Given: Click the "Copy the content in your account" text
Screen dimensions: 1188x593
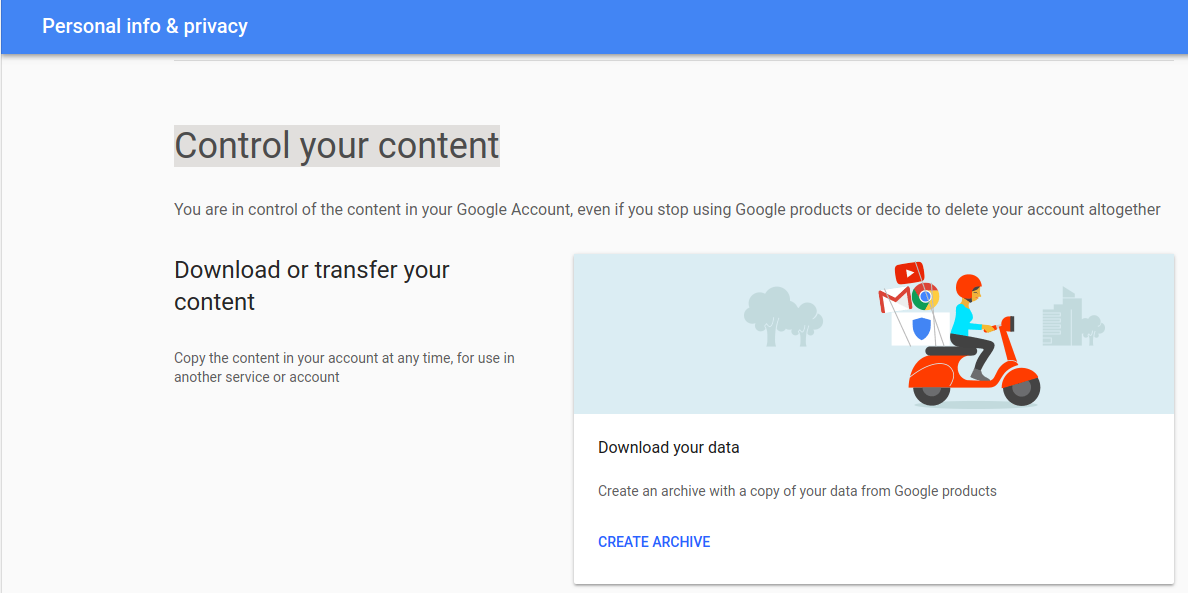Looking at the screenshot, I should click(x=344, y=367).
